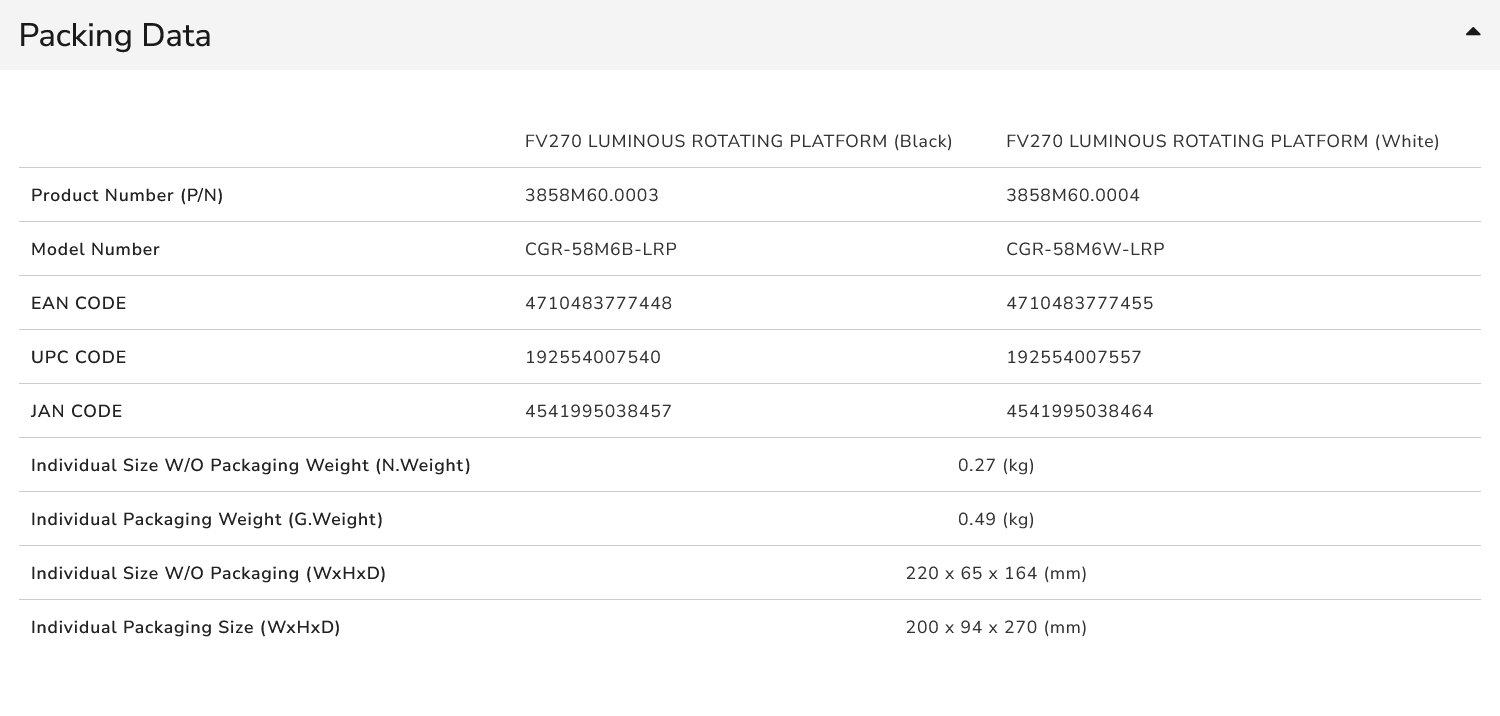Click the FV270 Black column header
The image size is (1500, 716).
(x=738, y=141)
